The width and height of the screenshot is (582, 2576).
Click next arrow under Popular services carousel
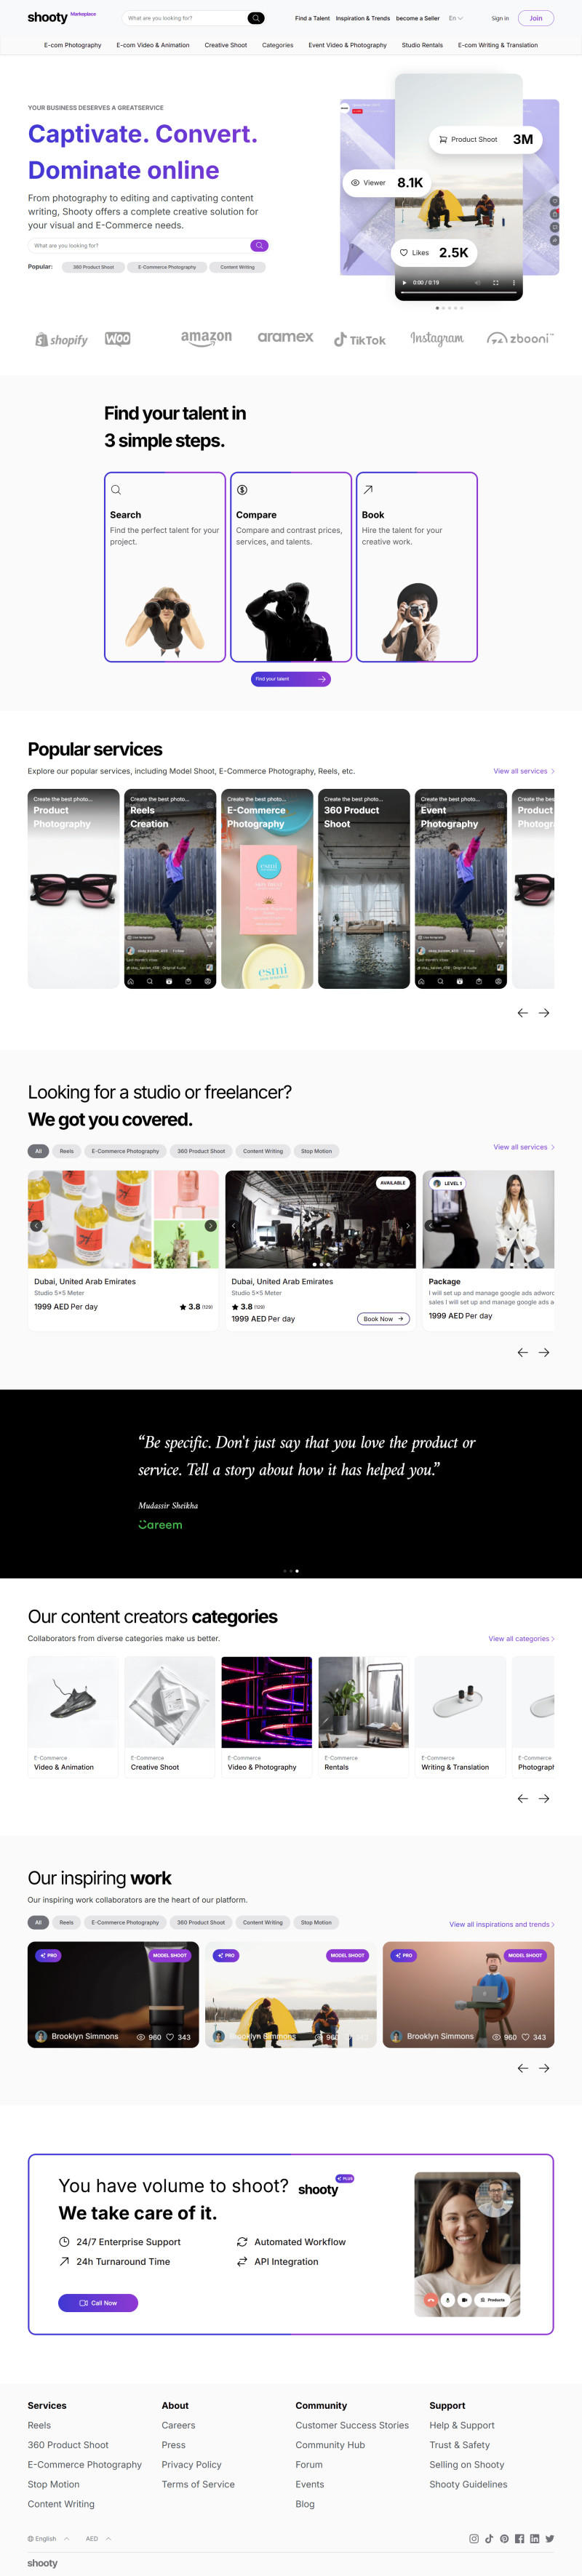(x=544, y=1013)
